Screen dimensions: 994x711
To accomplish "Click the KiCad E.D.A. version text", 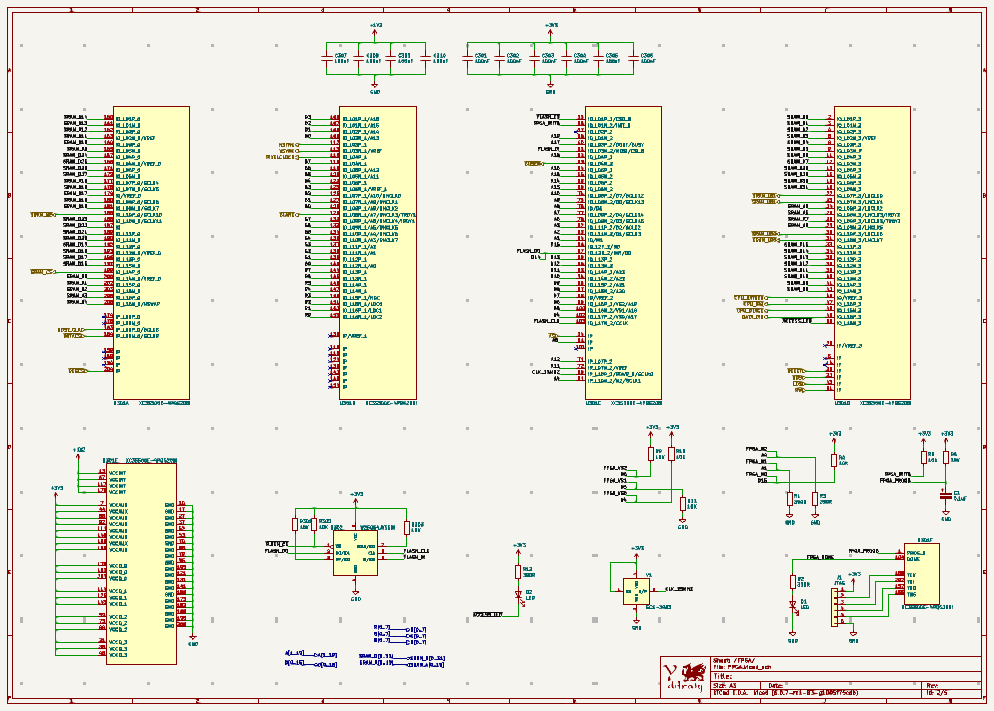I will [786, 692].
